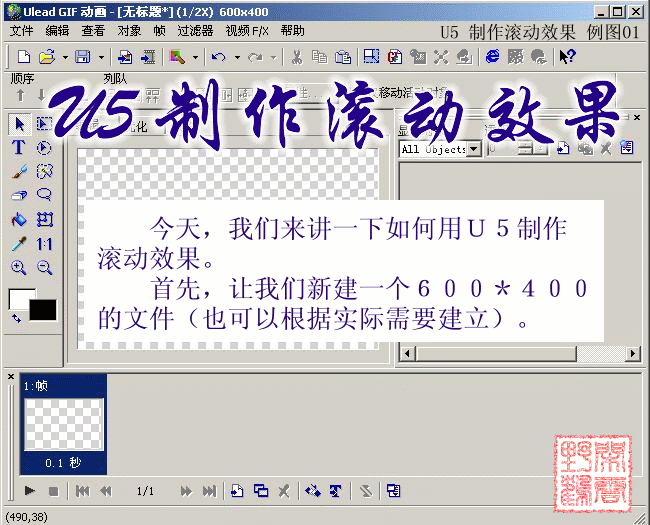Click left arrow of object panel scrollbar

click(407, 354)
